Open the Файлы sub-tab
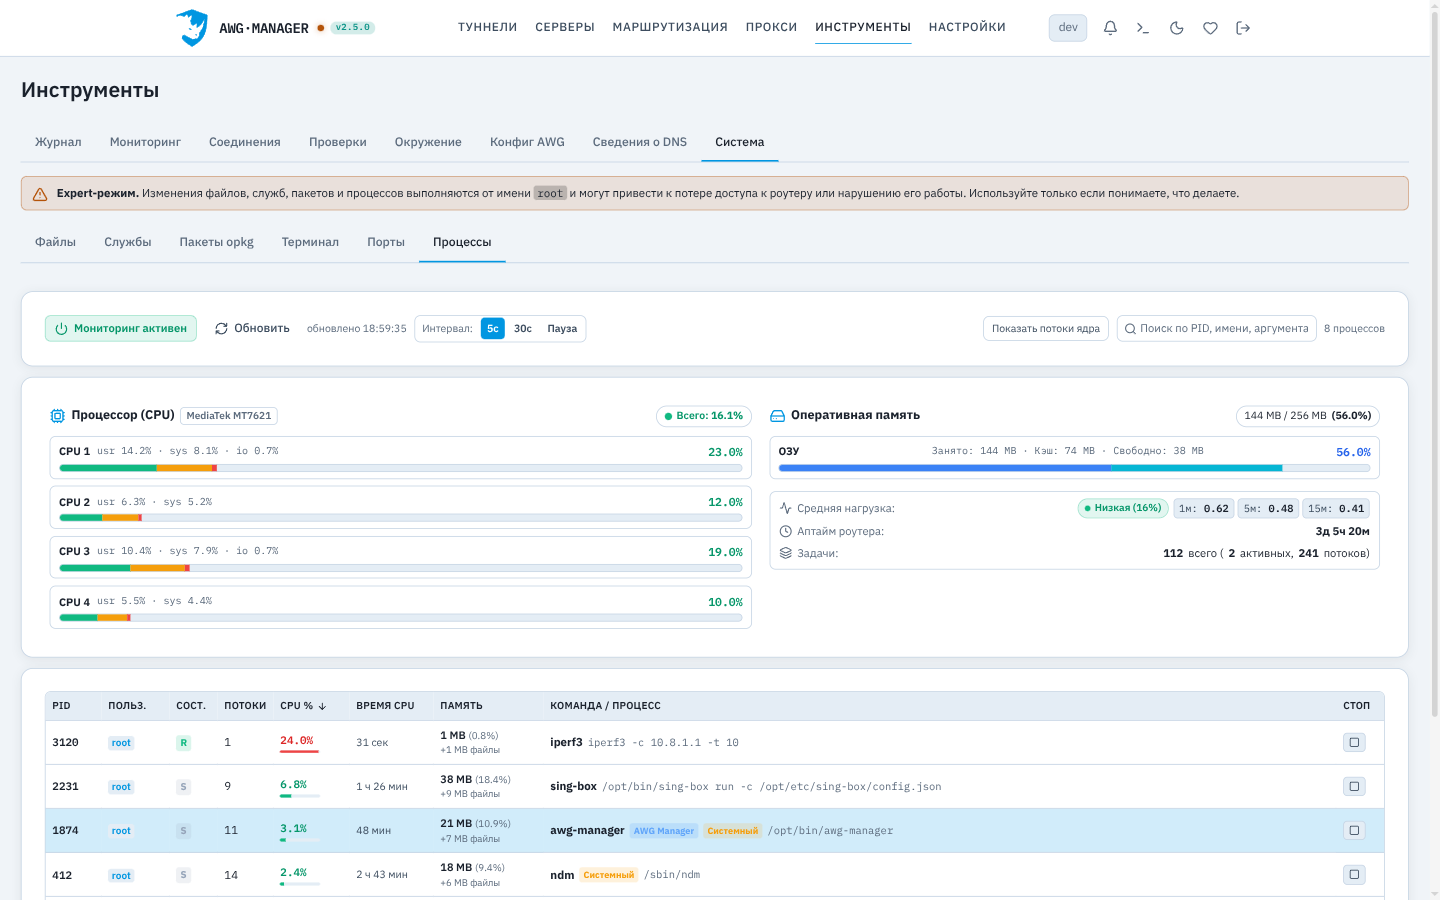The width and height of the screenshot is (1440, 900). [x=55, y=242]
